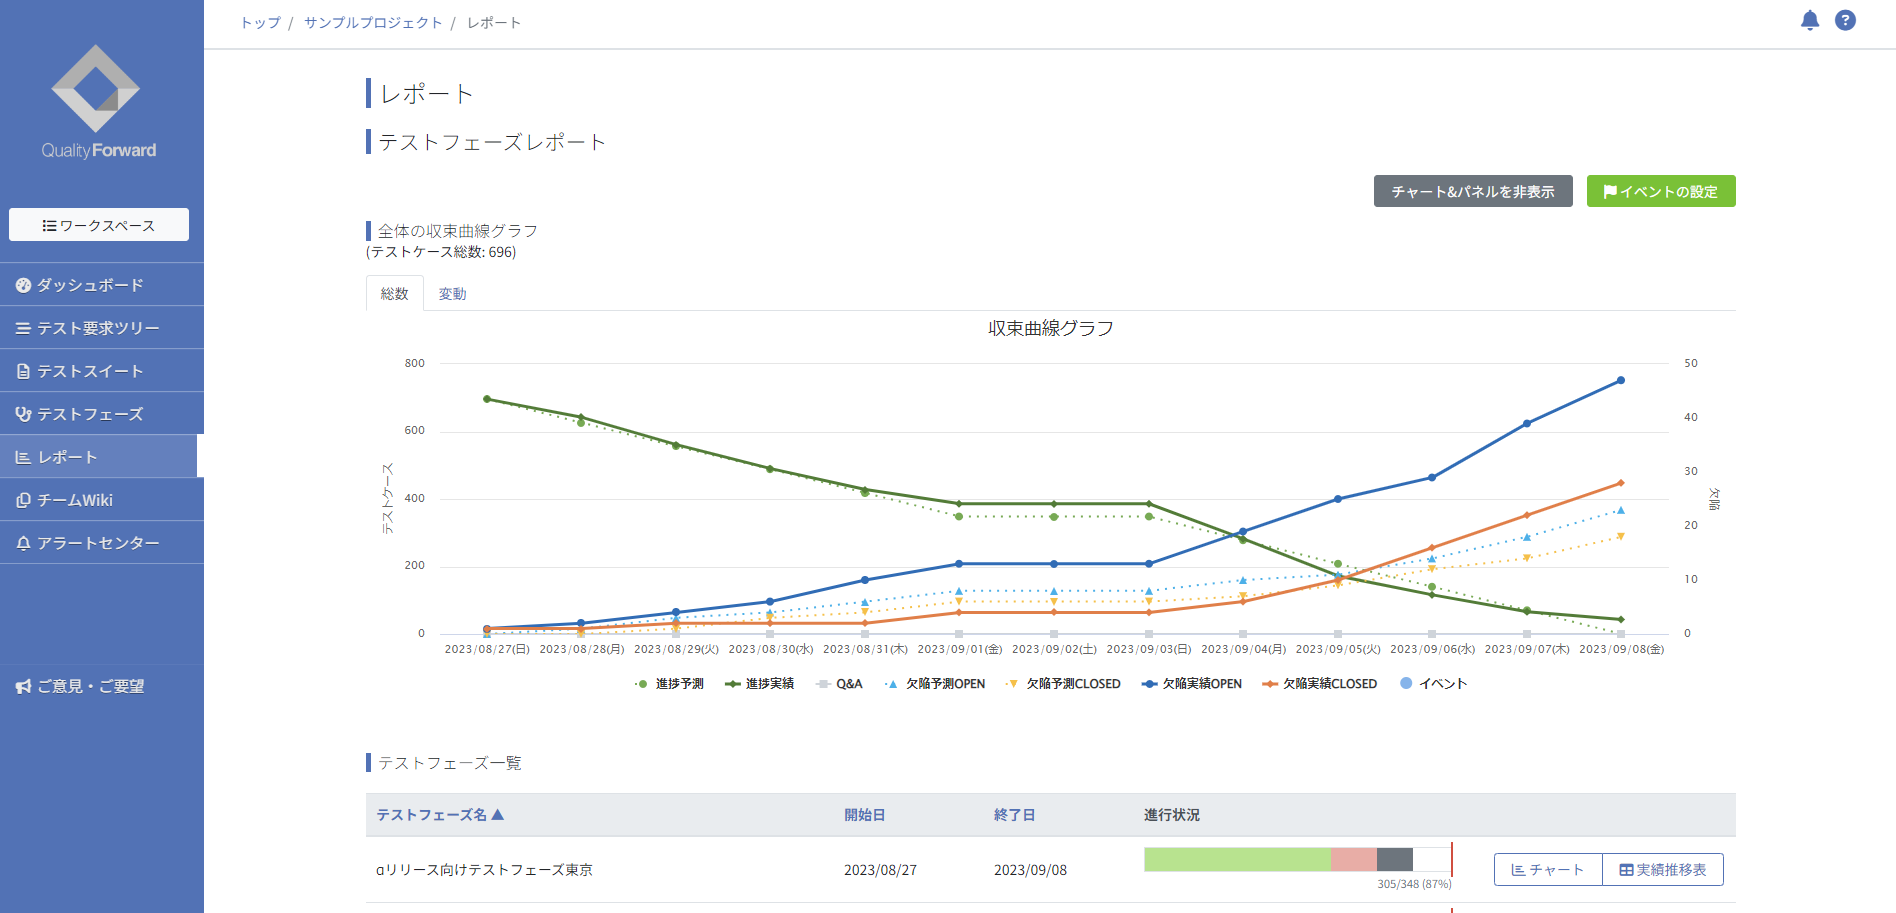Open 実績推移表 for αリリース phase
The width and height of the screenshot is (1896, 913).
pos(1663,870)
